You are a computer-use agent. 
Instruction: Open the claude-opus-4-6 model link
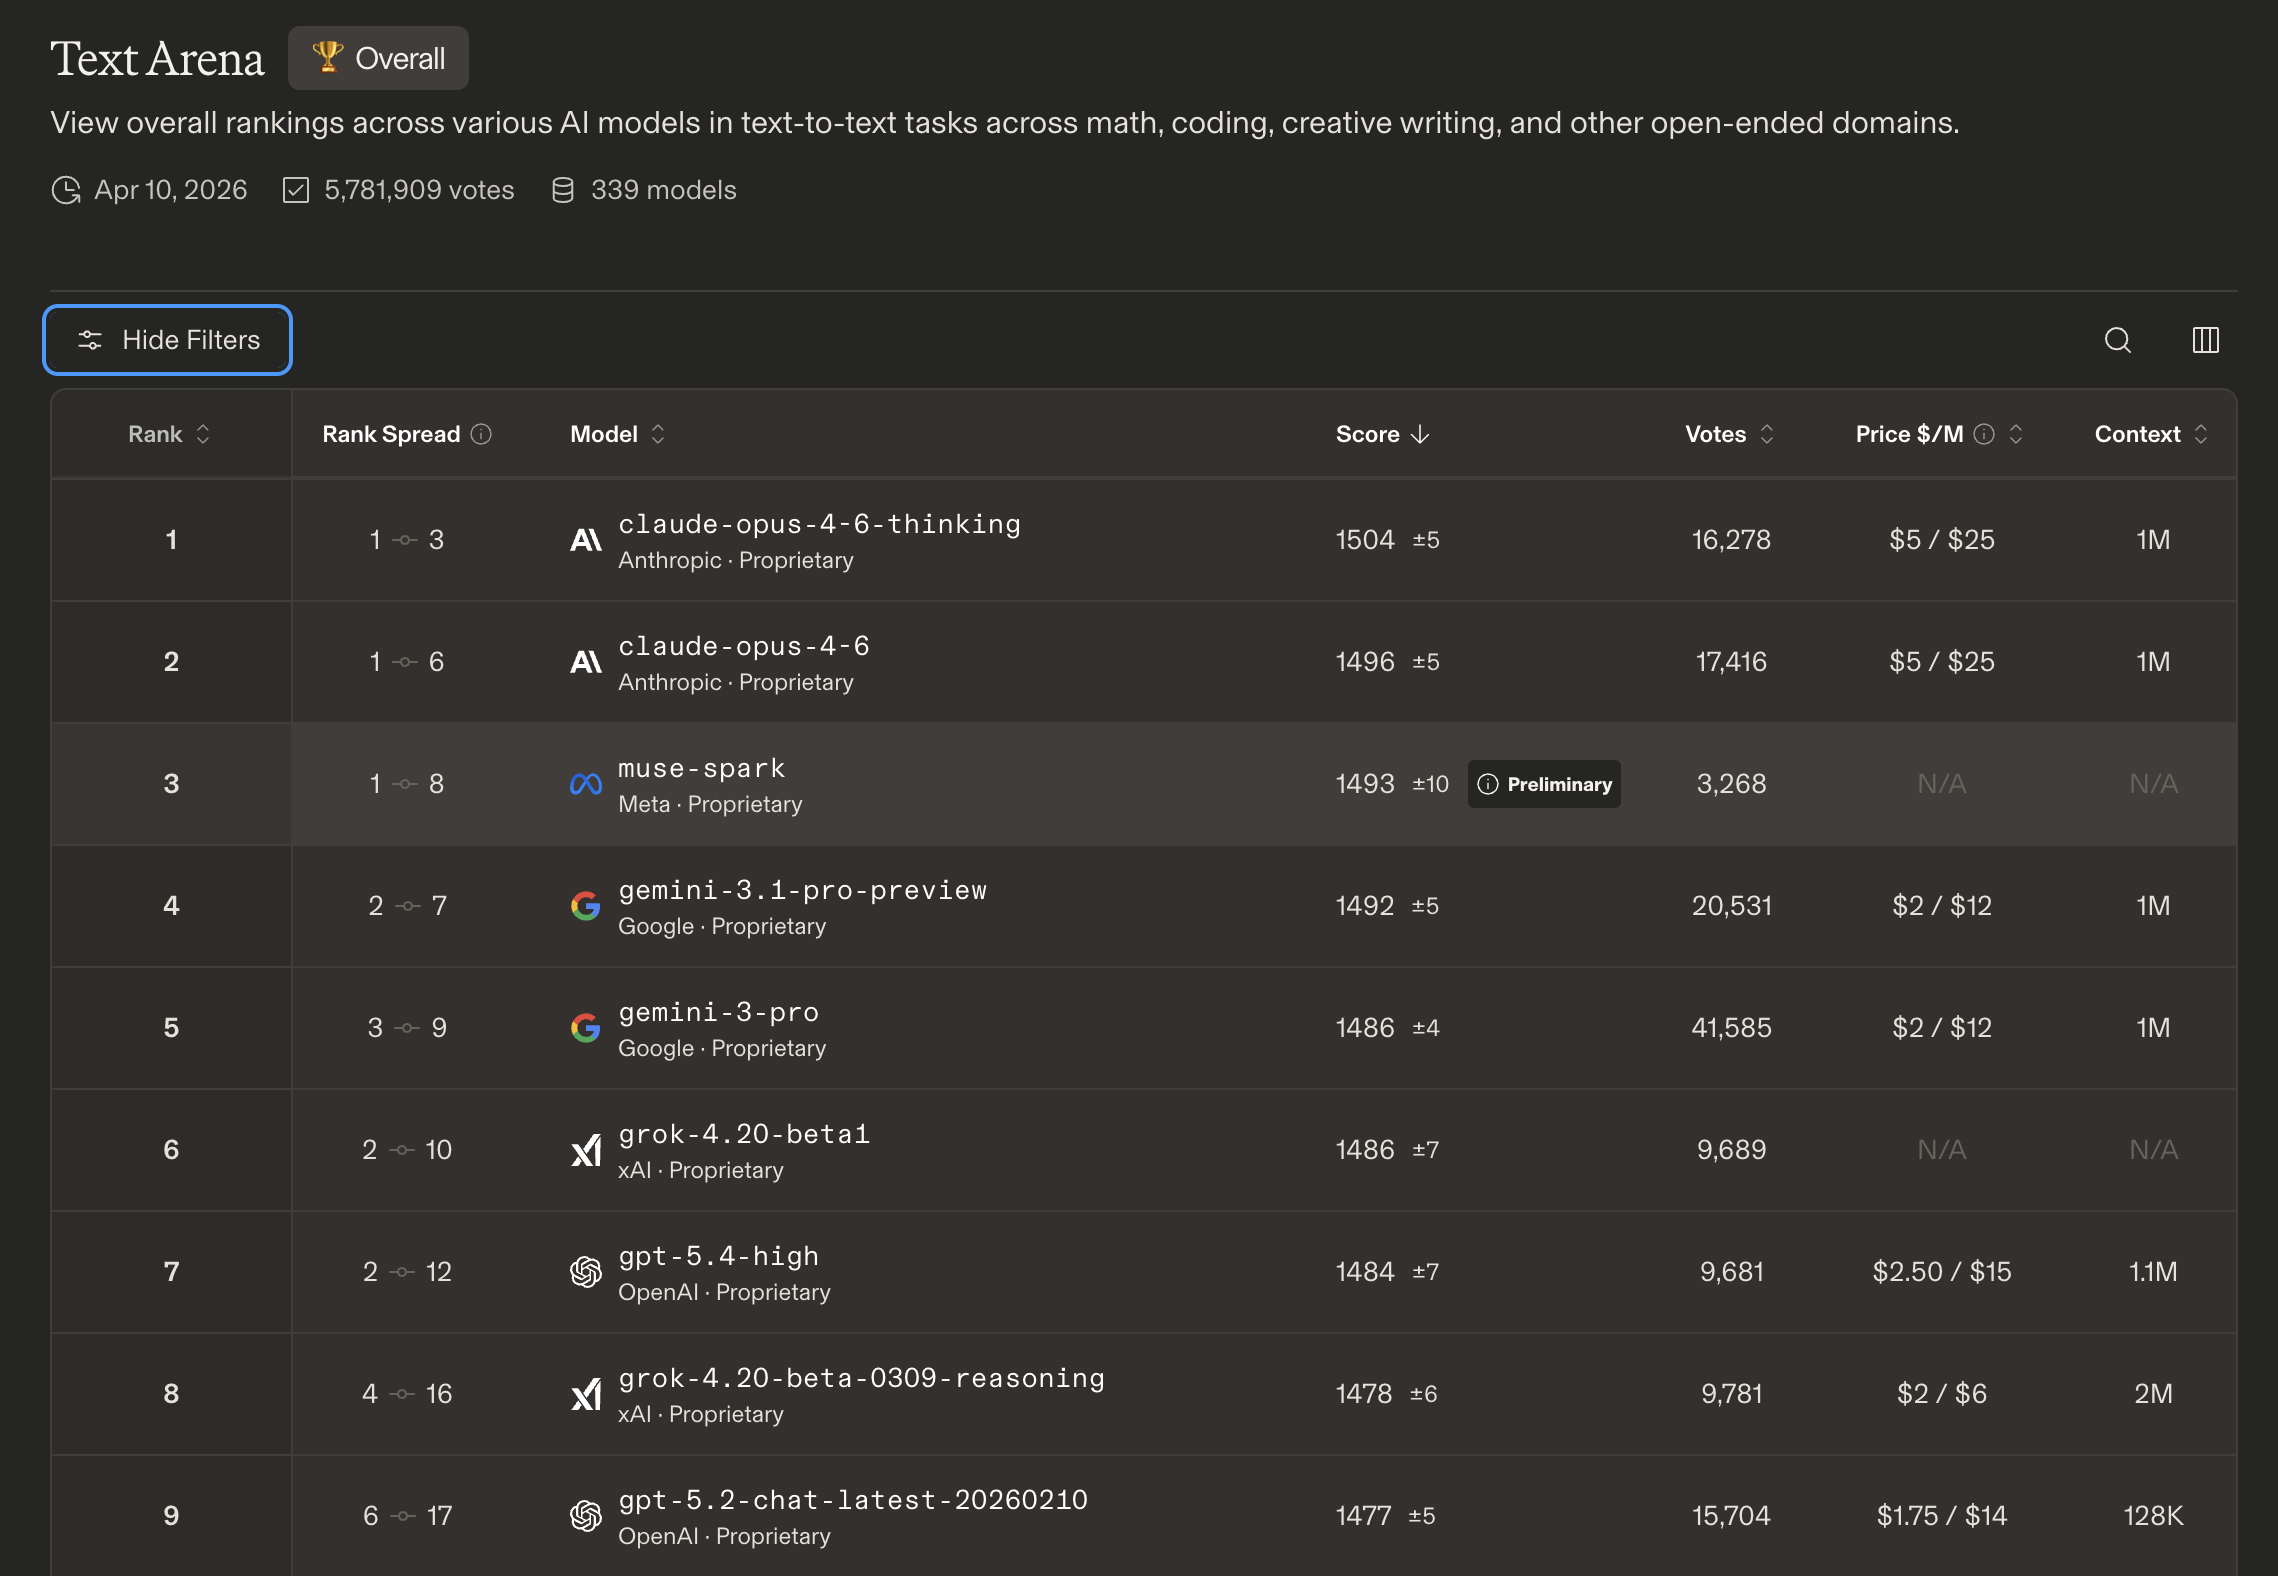[x=744, y=646]
